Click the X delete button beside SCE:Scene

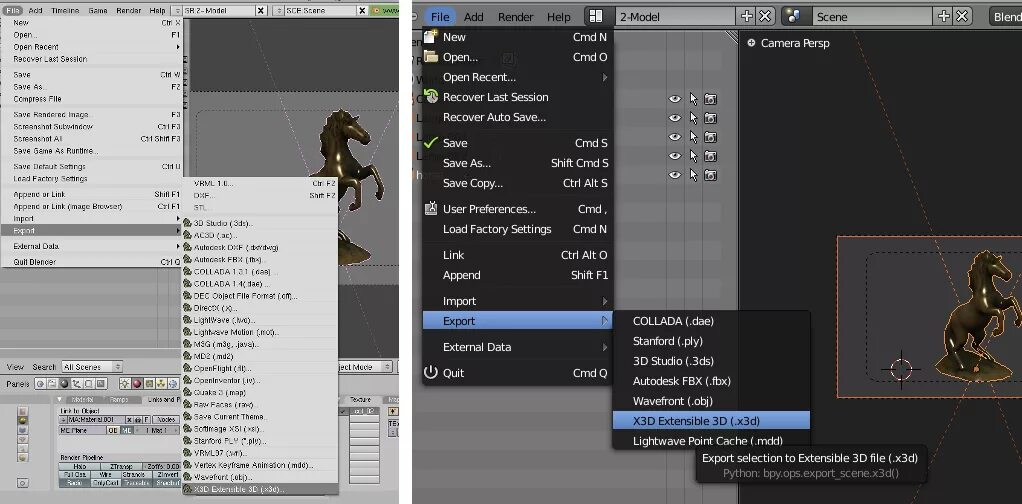[362, 10]
